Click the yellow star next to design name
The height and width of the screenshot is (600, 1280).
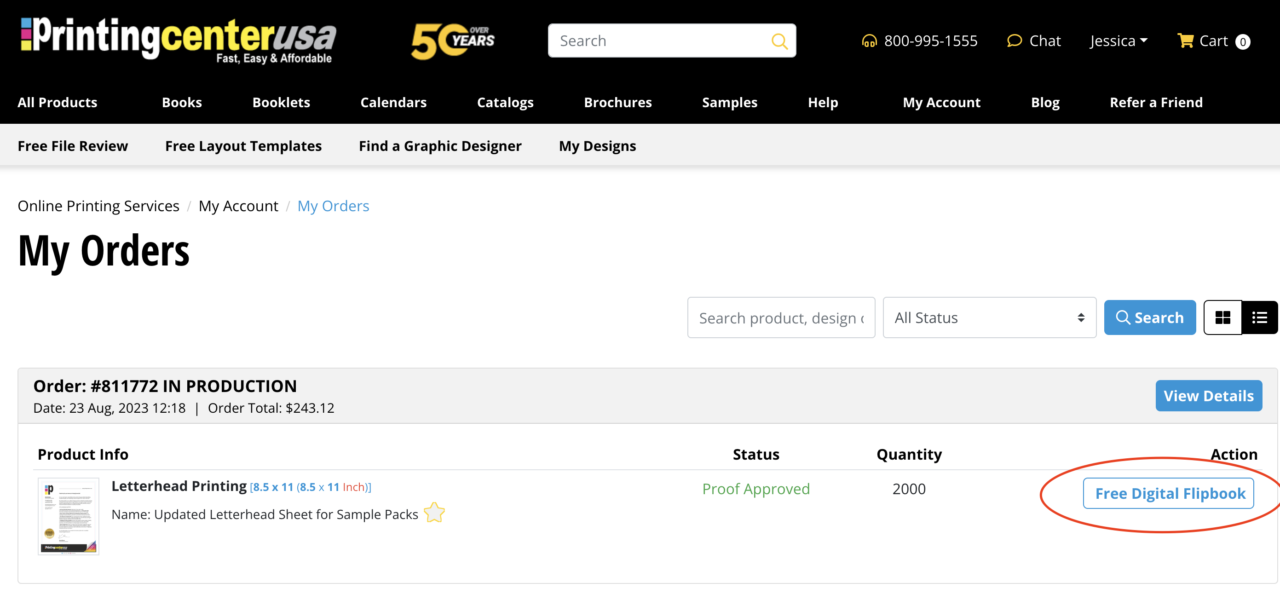click(x=434, y=513)
